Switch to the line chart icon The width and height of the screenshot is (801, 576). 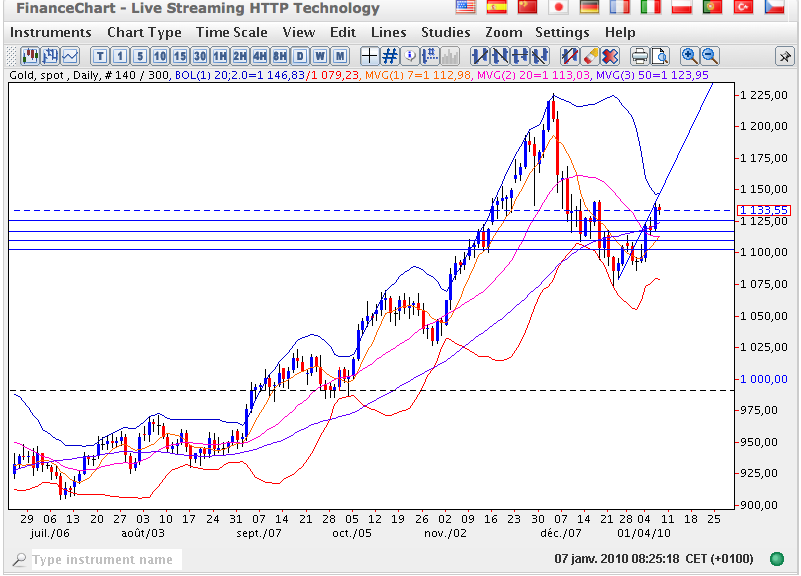[x=70, y=55]
